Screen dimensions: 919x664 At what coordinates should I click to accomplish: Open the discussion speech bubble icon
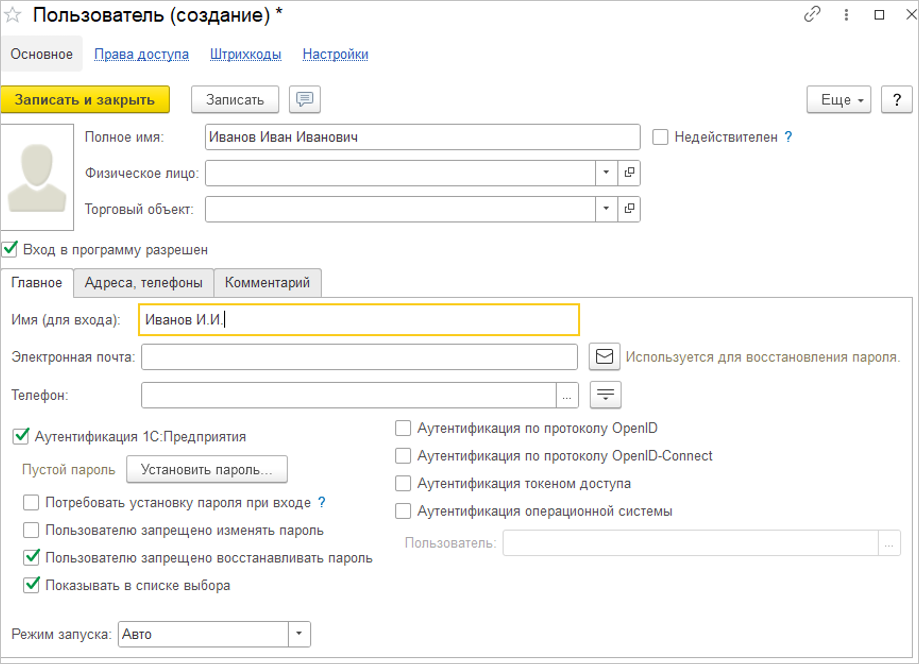click(x=304, y=99)
